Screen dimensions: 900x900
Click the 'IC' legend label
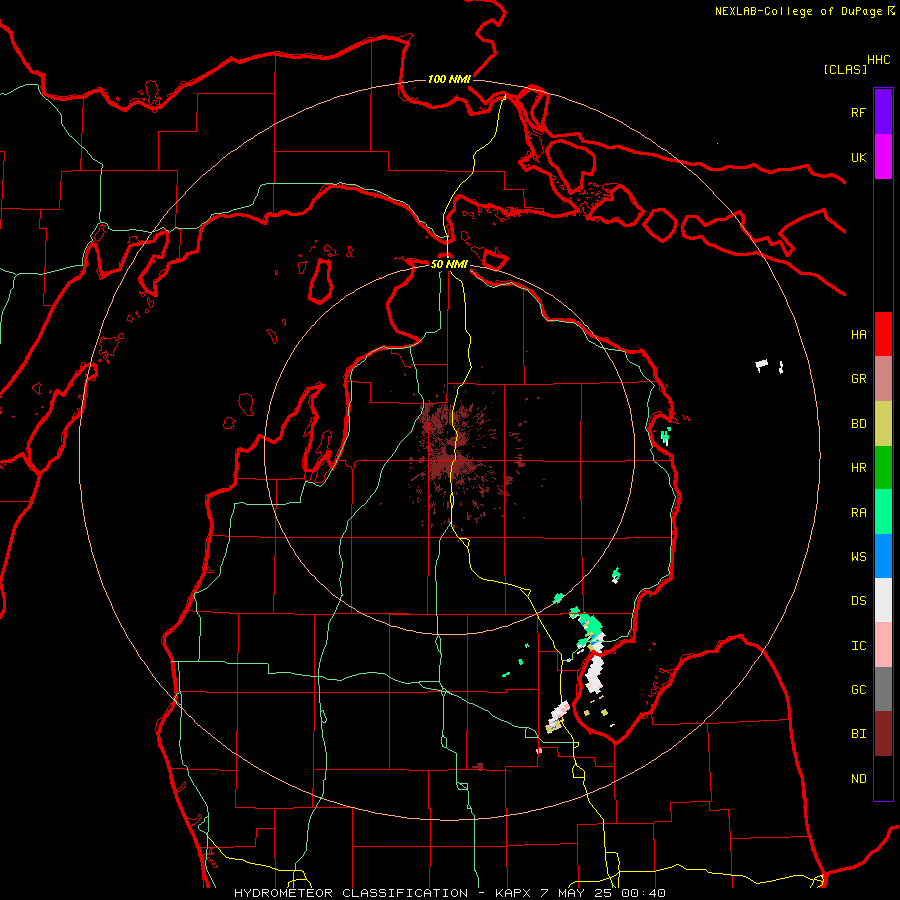(x=858, y=646)
